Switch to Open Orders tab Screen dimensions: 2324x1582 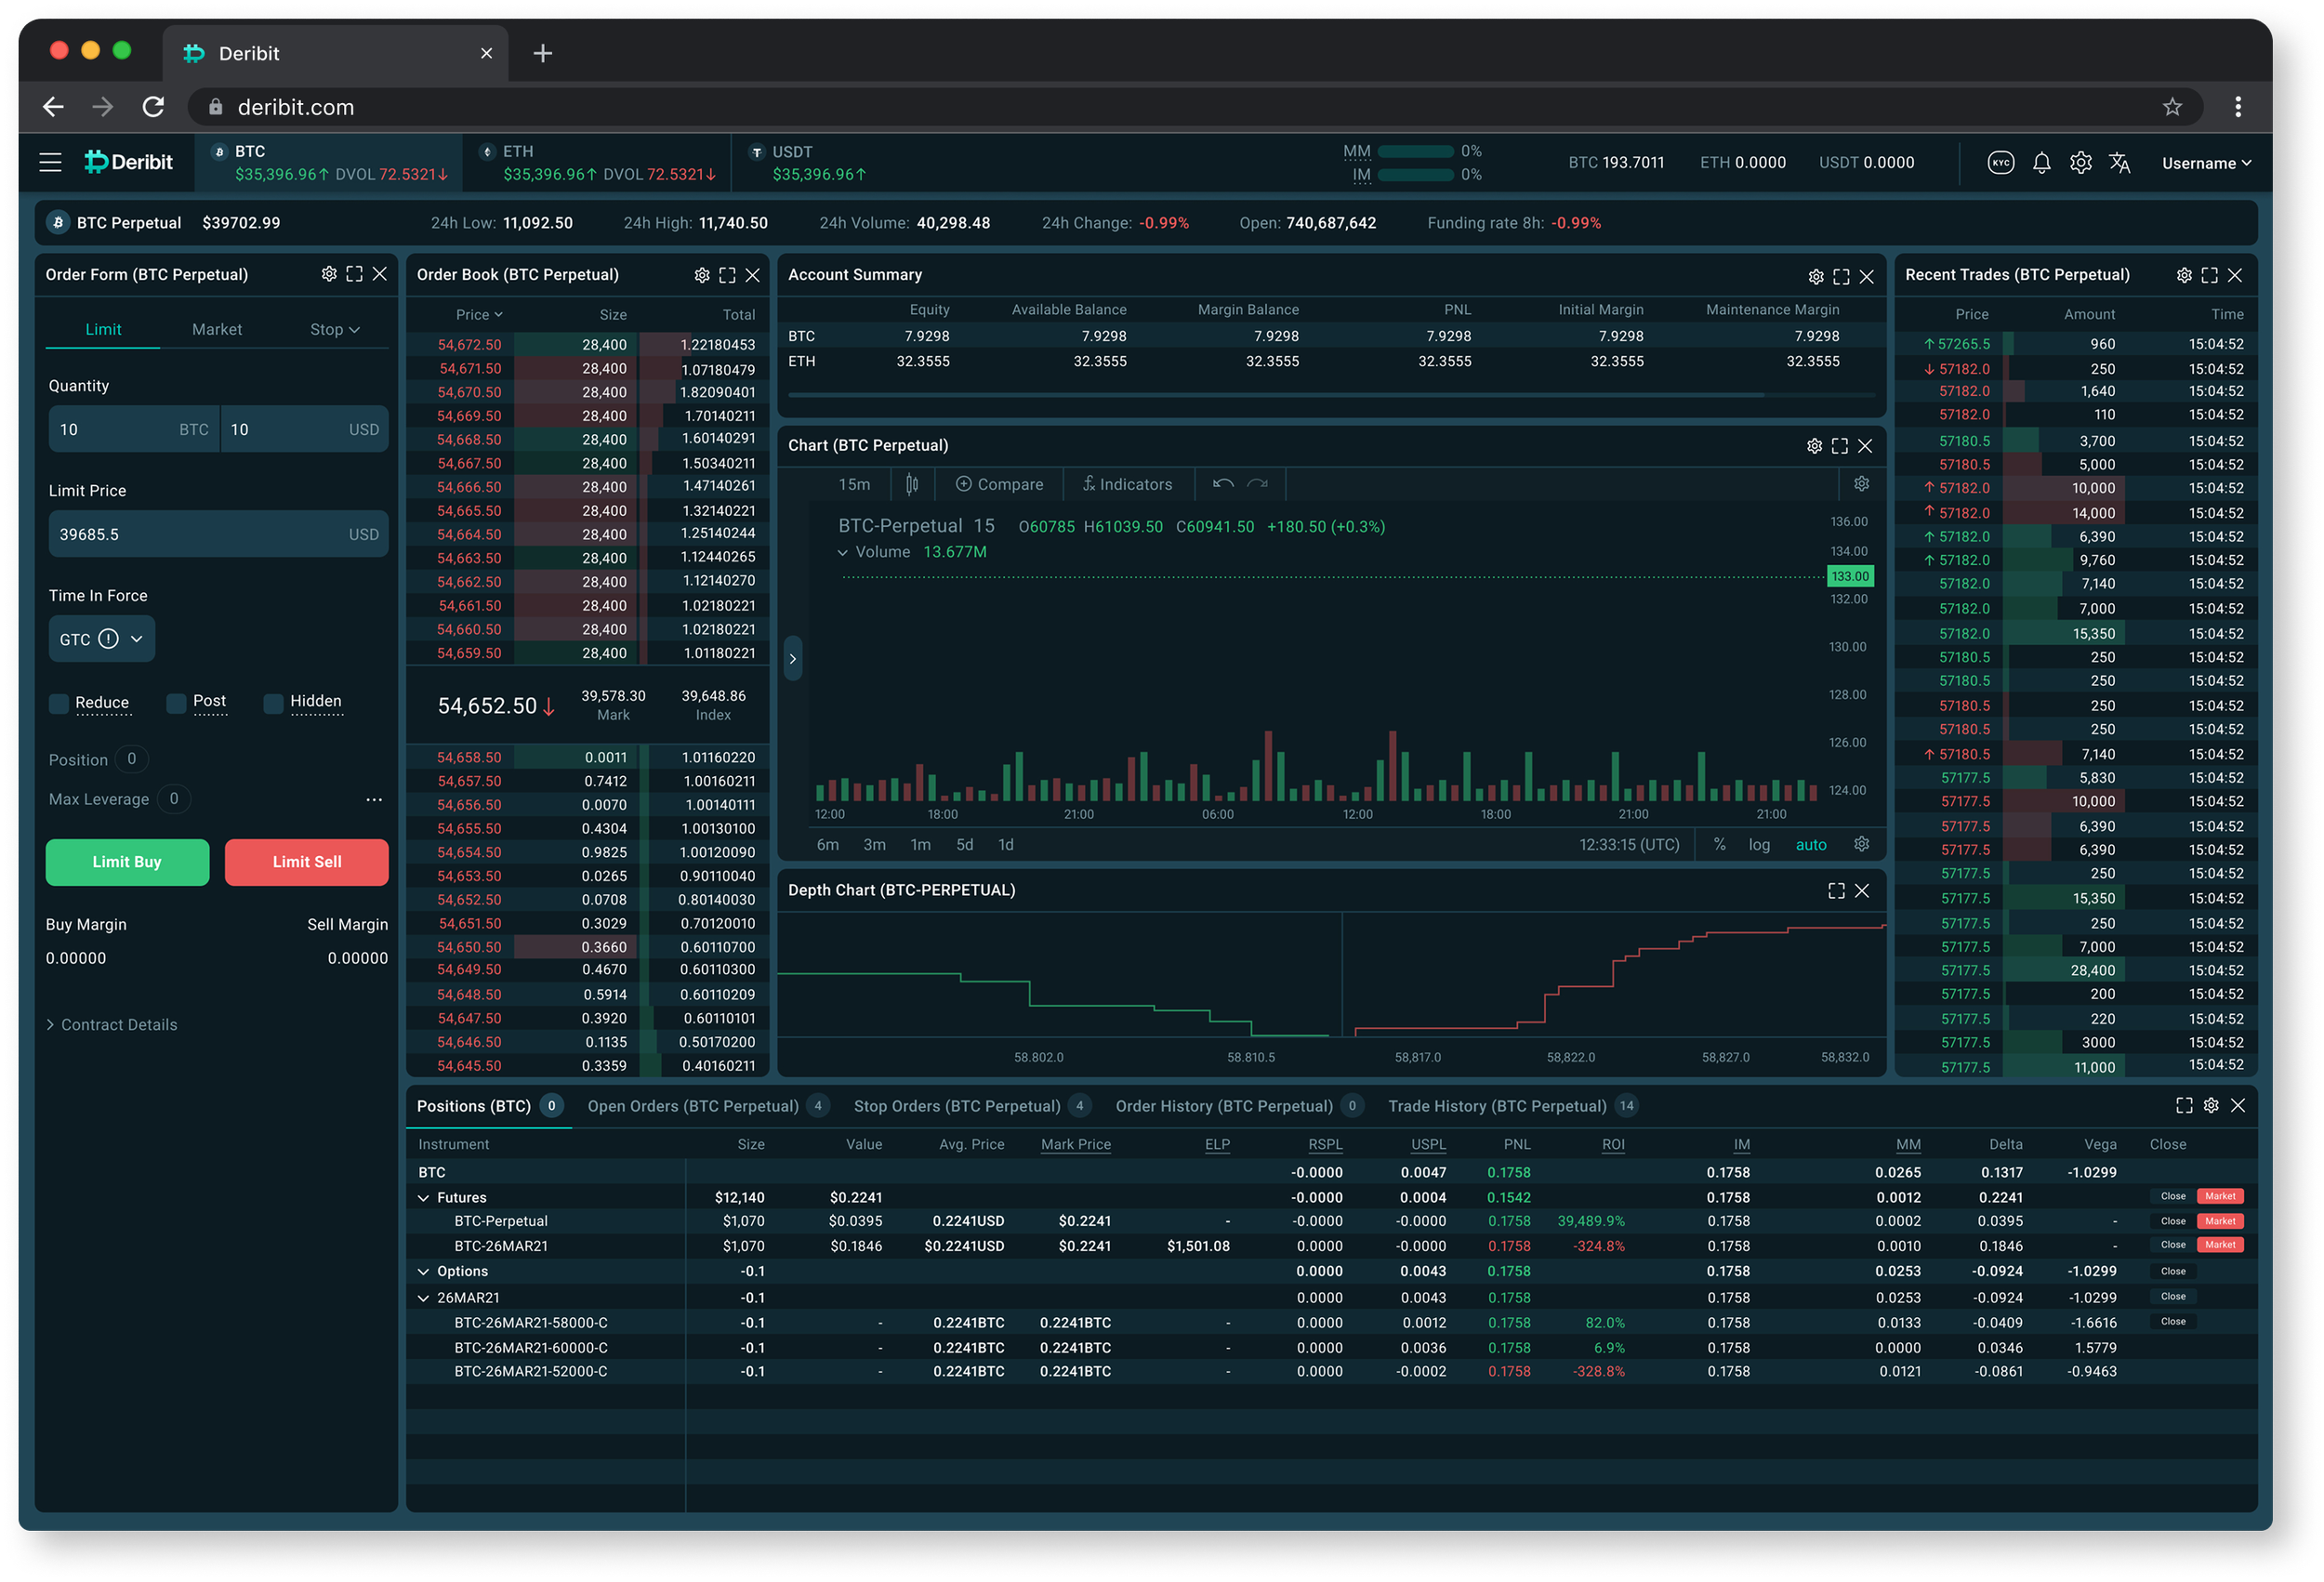tap(708, 1105)
